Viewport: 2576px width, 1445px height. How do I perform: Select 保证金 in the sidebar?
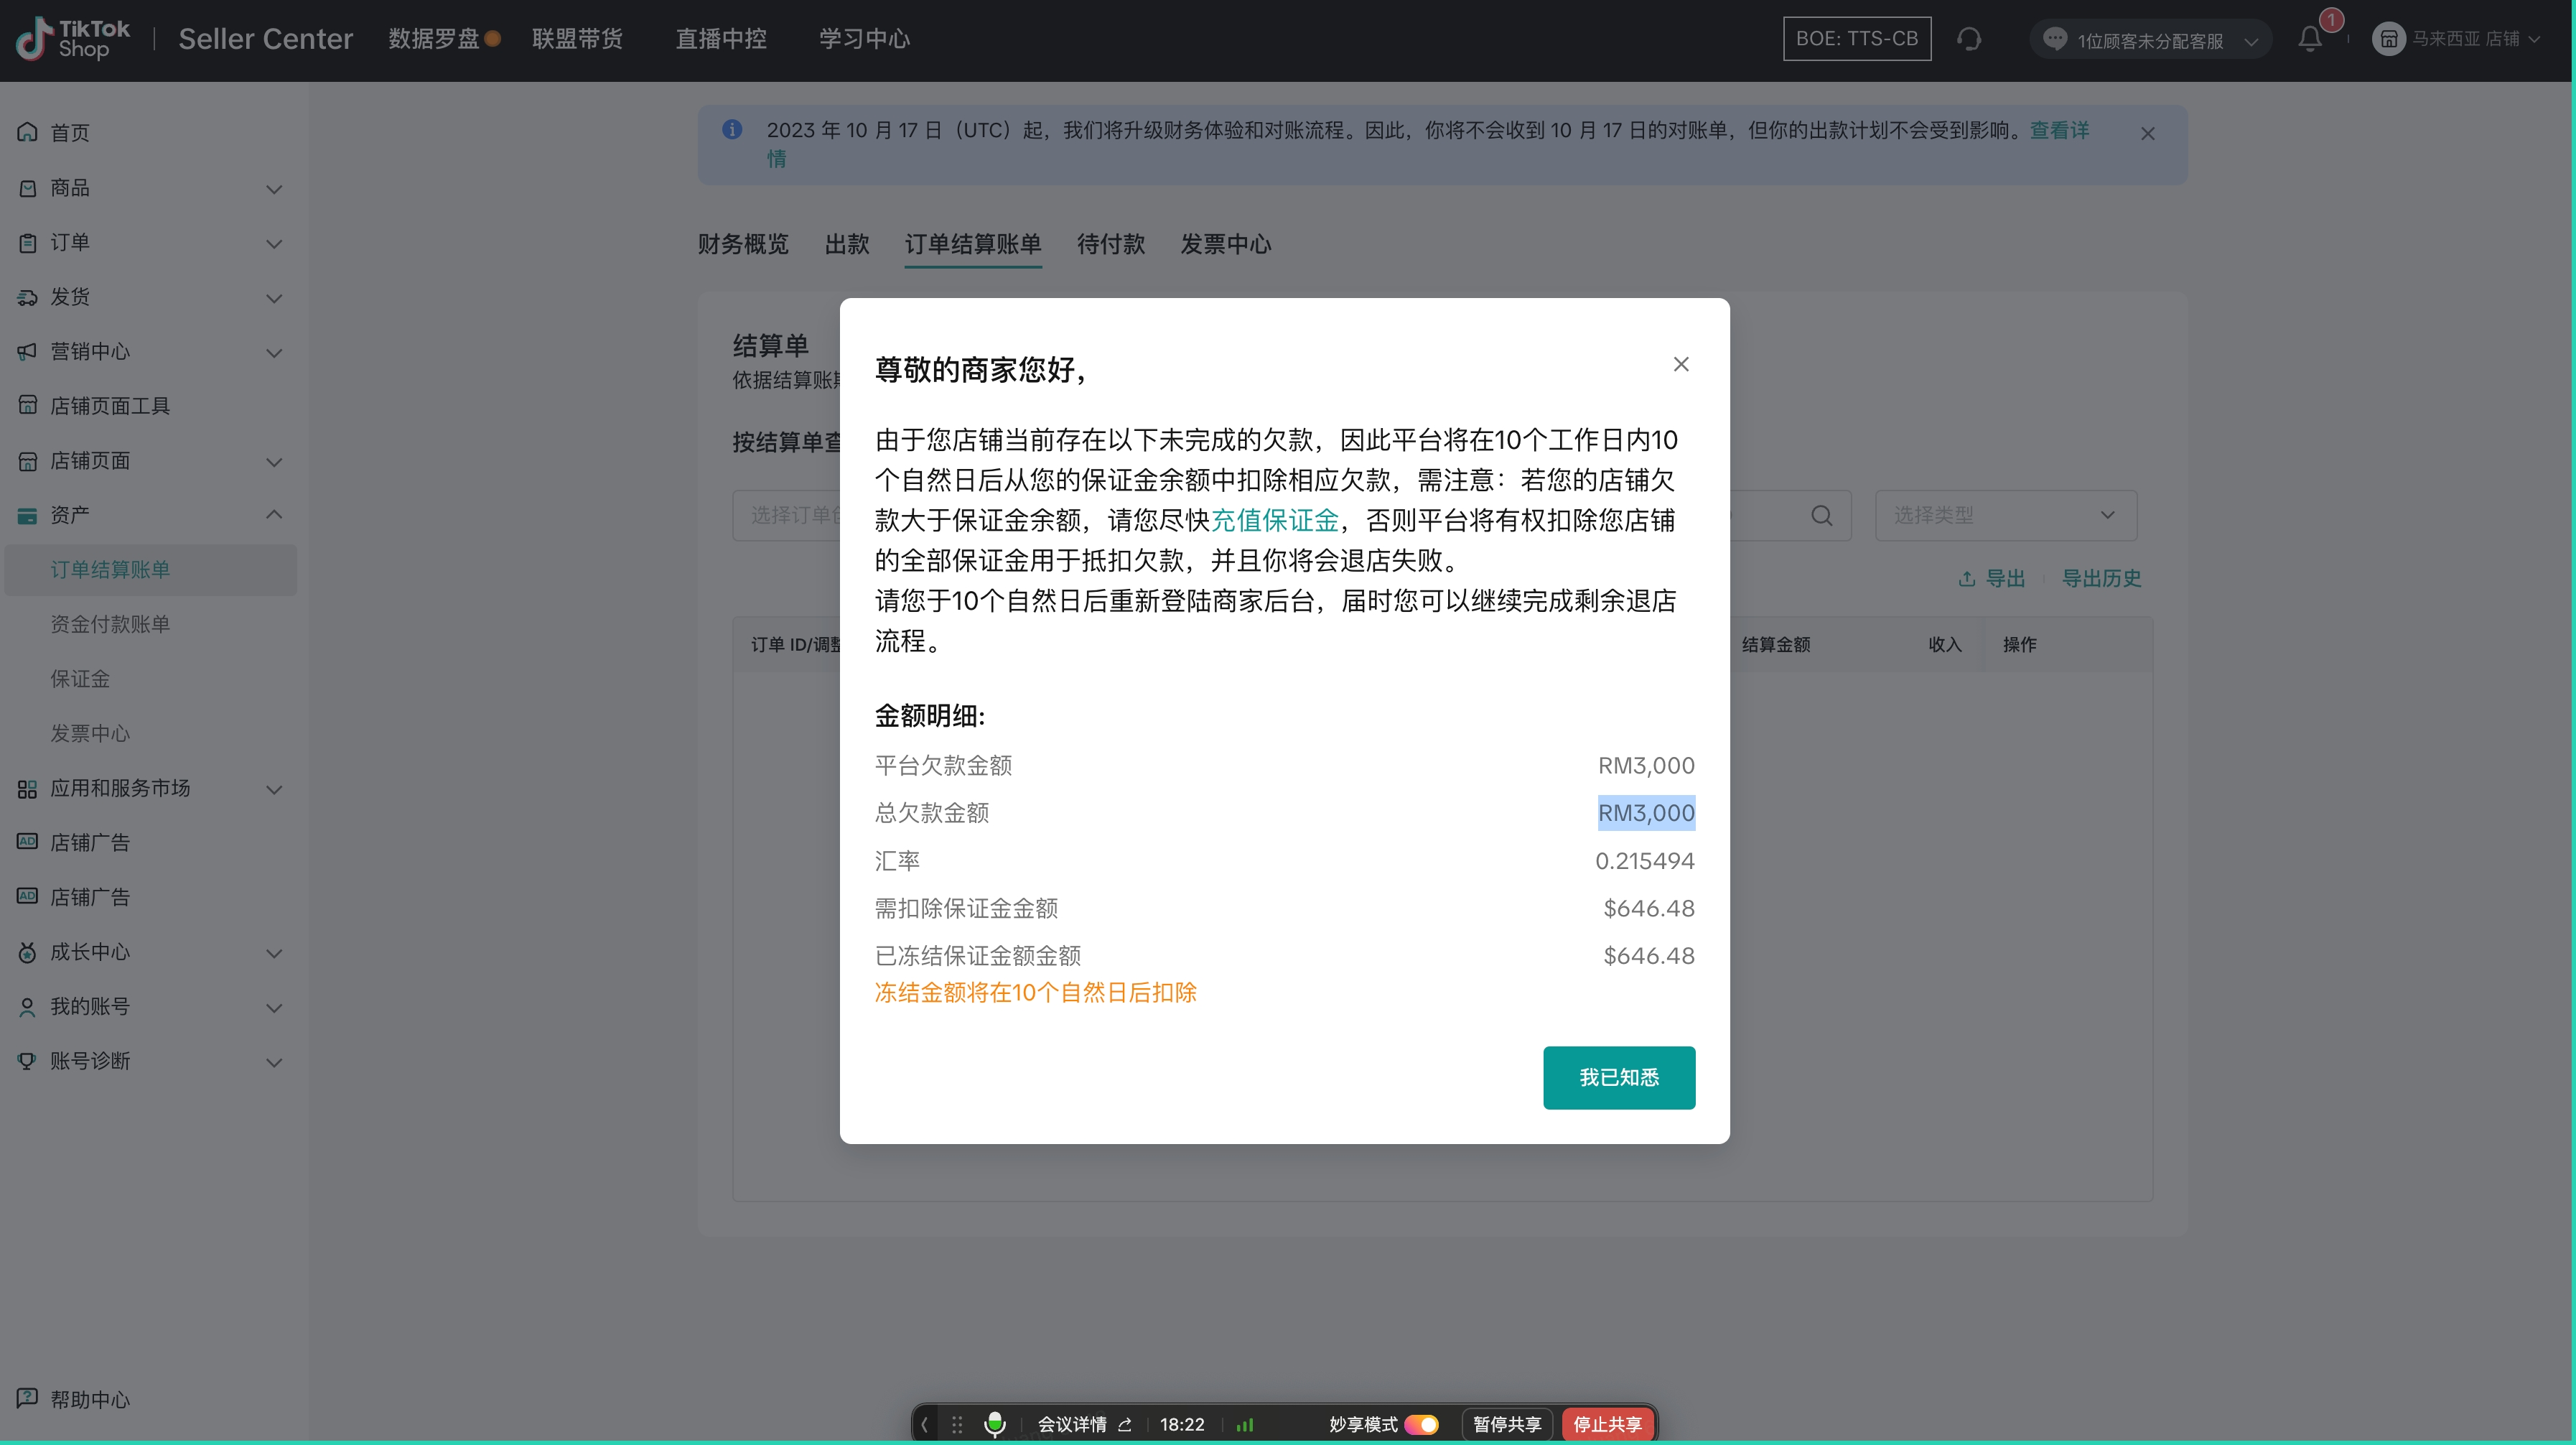pos(80,679)
